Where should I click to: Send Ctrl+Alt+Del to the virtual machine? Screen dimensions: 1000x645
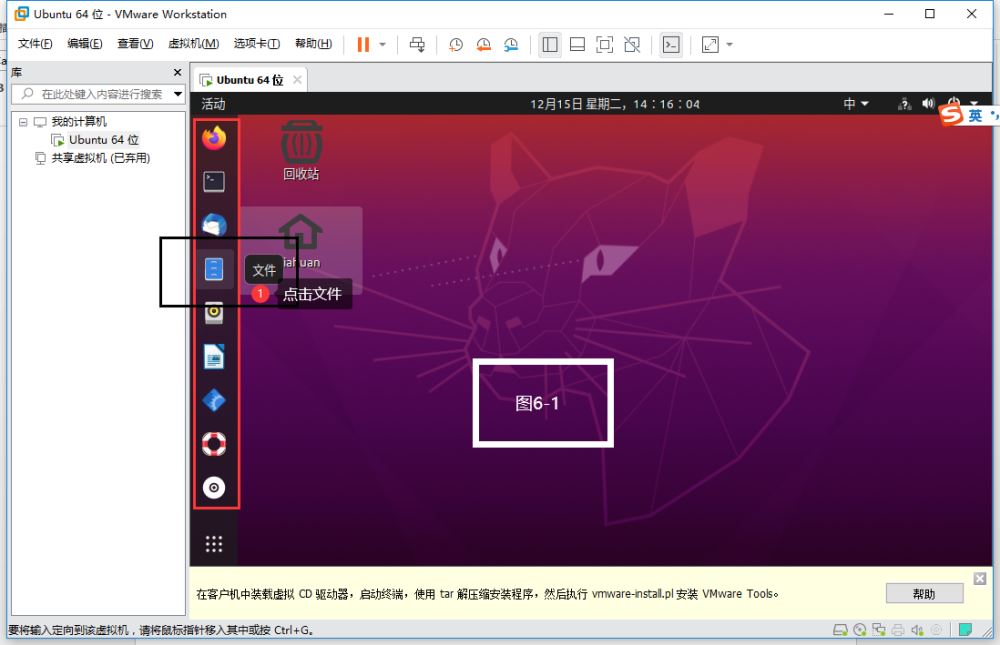click(x=417, y=45)
